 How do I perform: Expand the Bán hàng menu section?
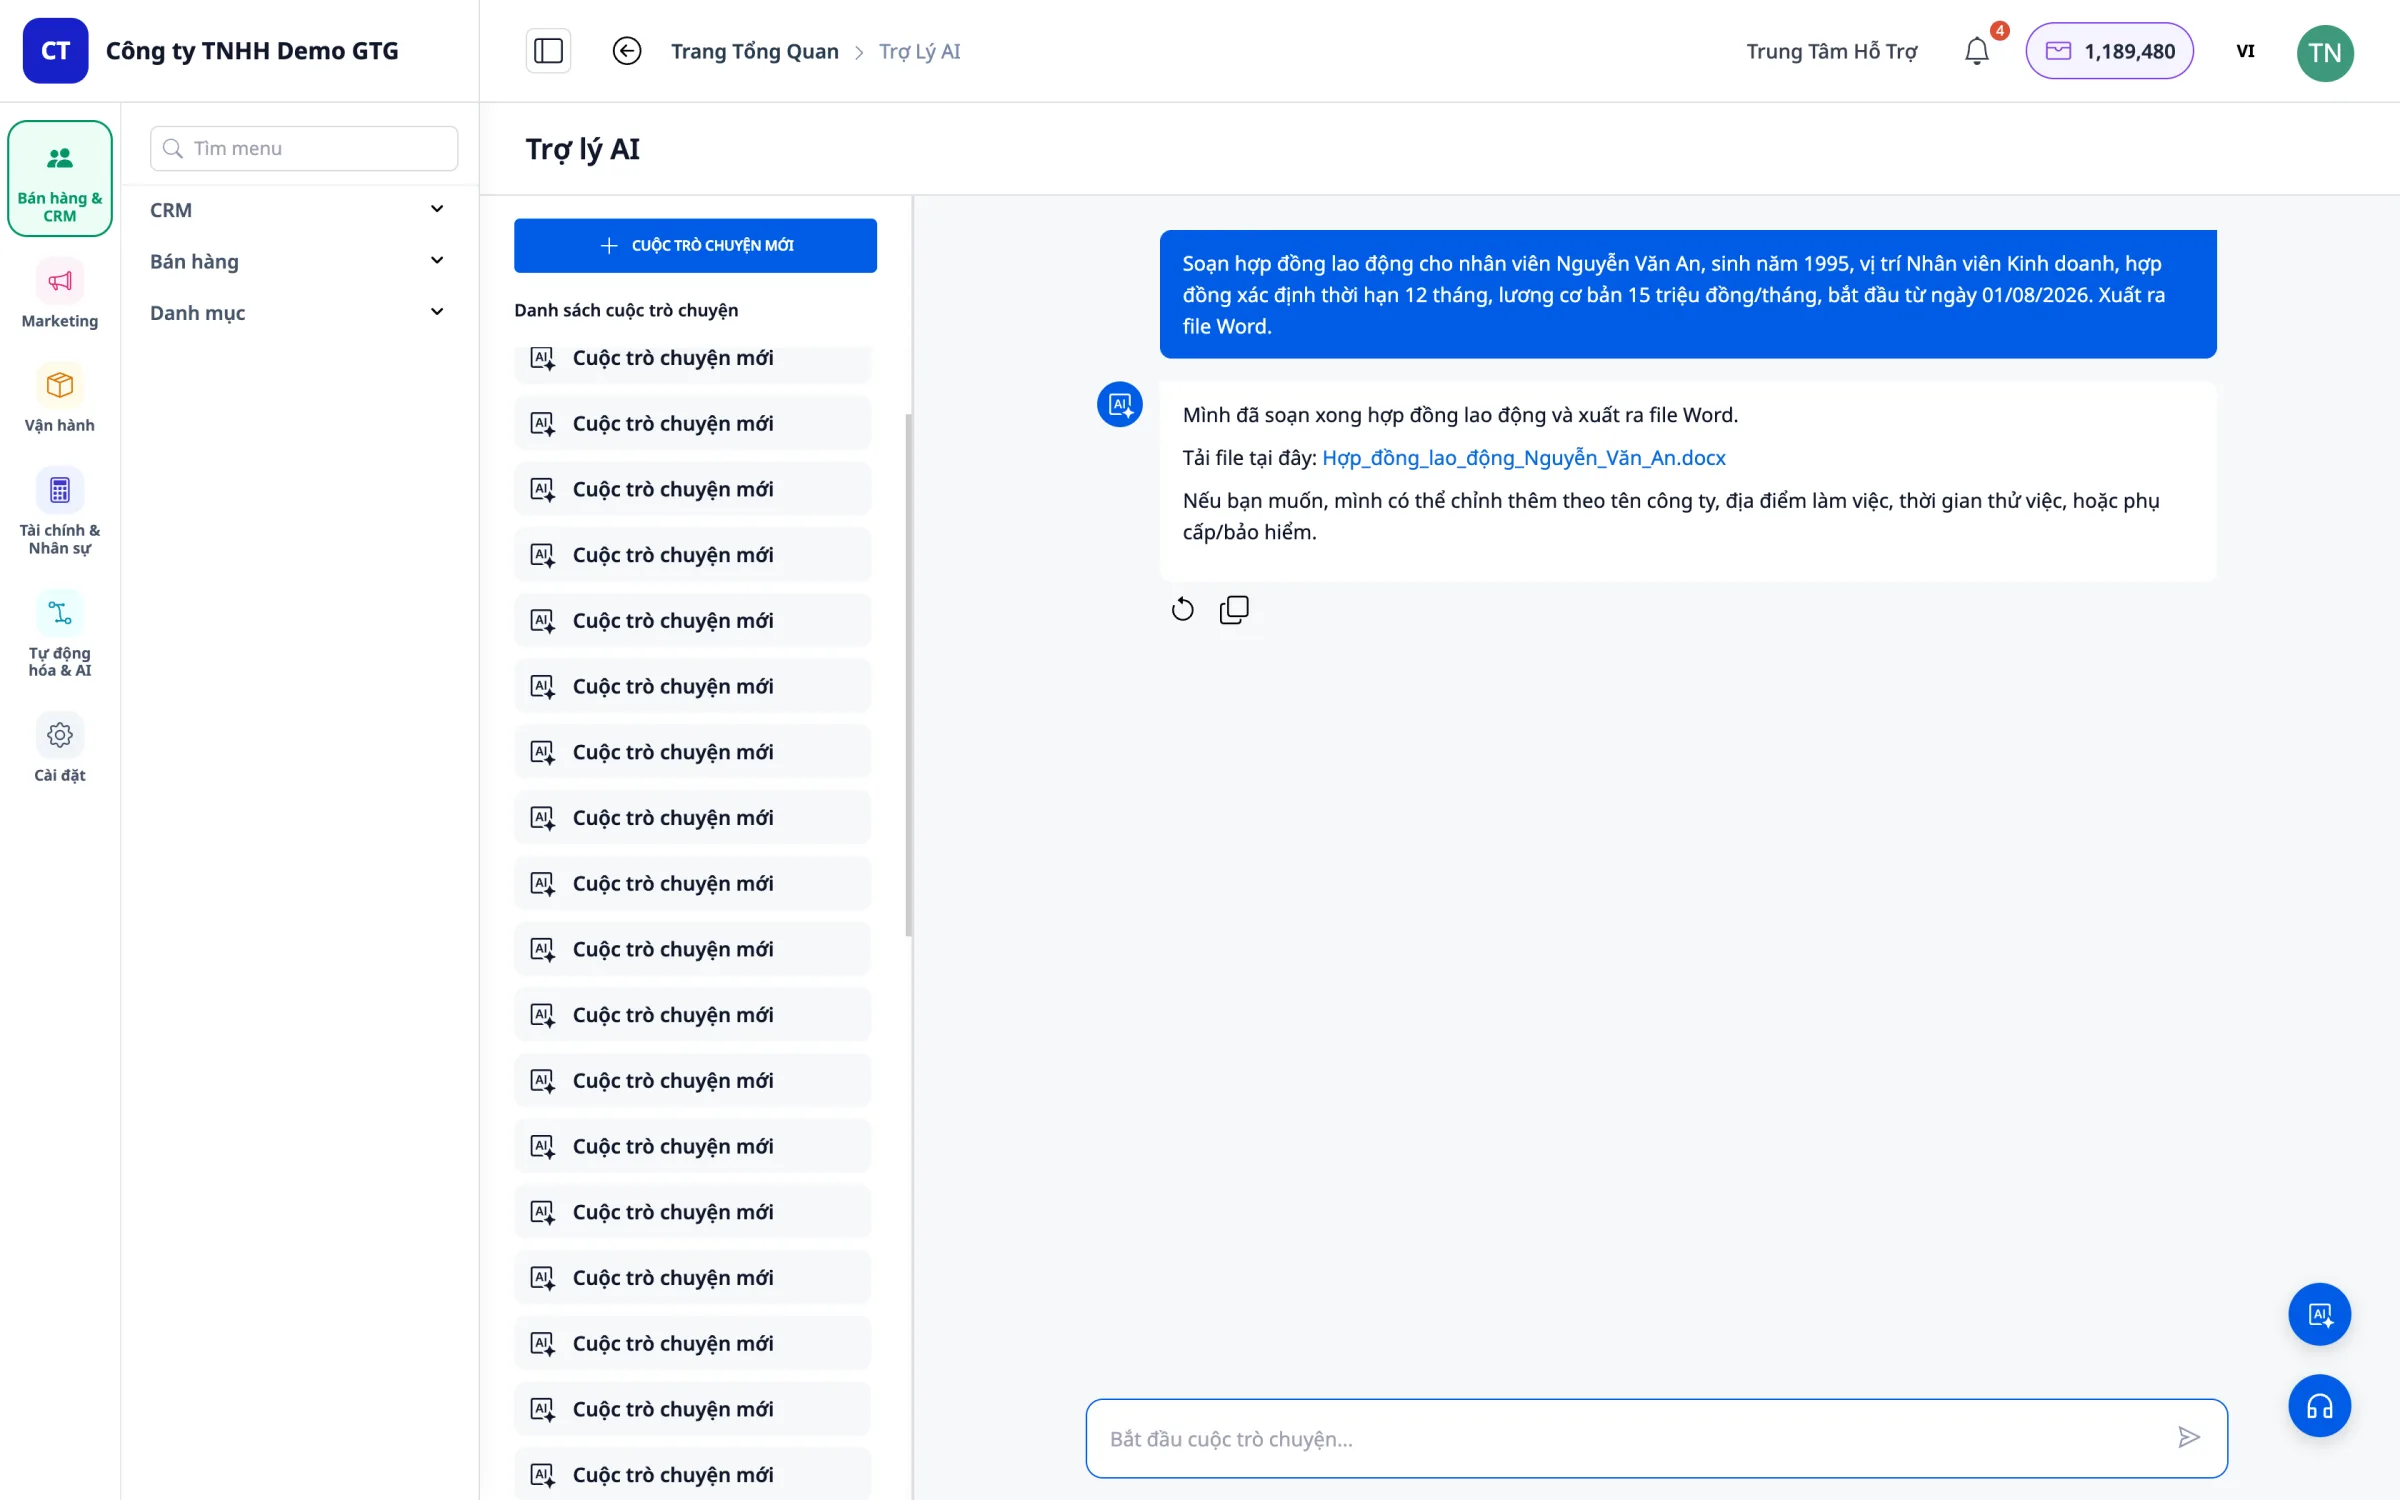[x=297, y=261]
